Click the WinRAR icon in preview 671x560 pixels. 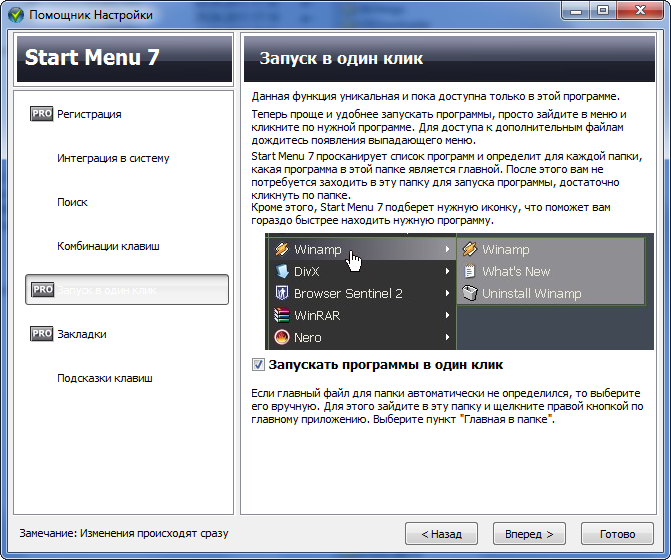[x=282, y=315]
